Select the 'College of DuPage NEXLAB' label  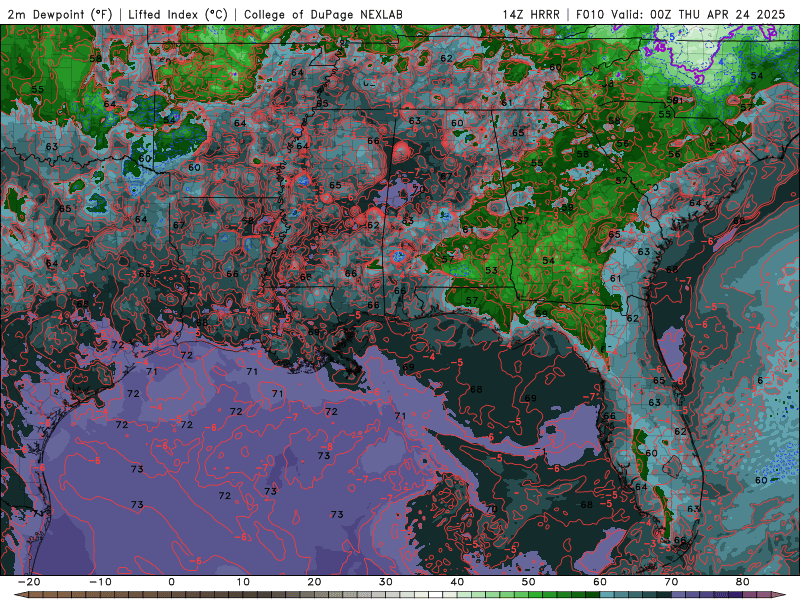click(323, 14)
